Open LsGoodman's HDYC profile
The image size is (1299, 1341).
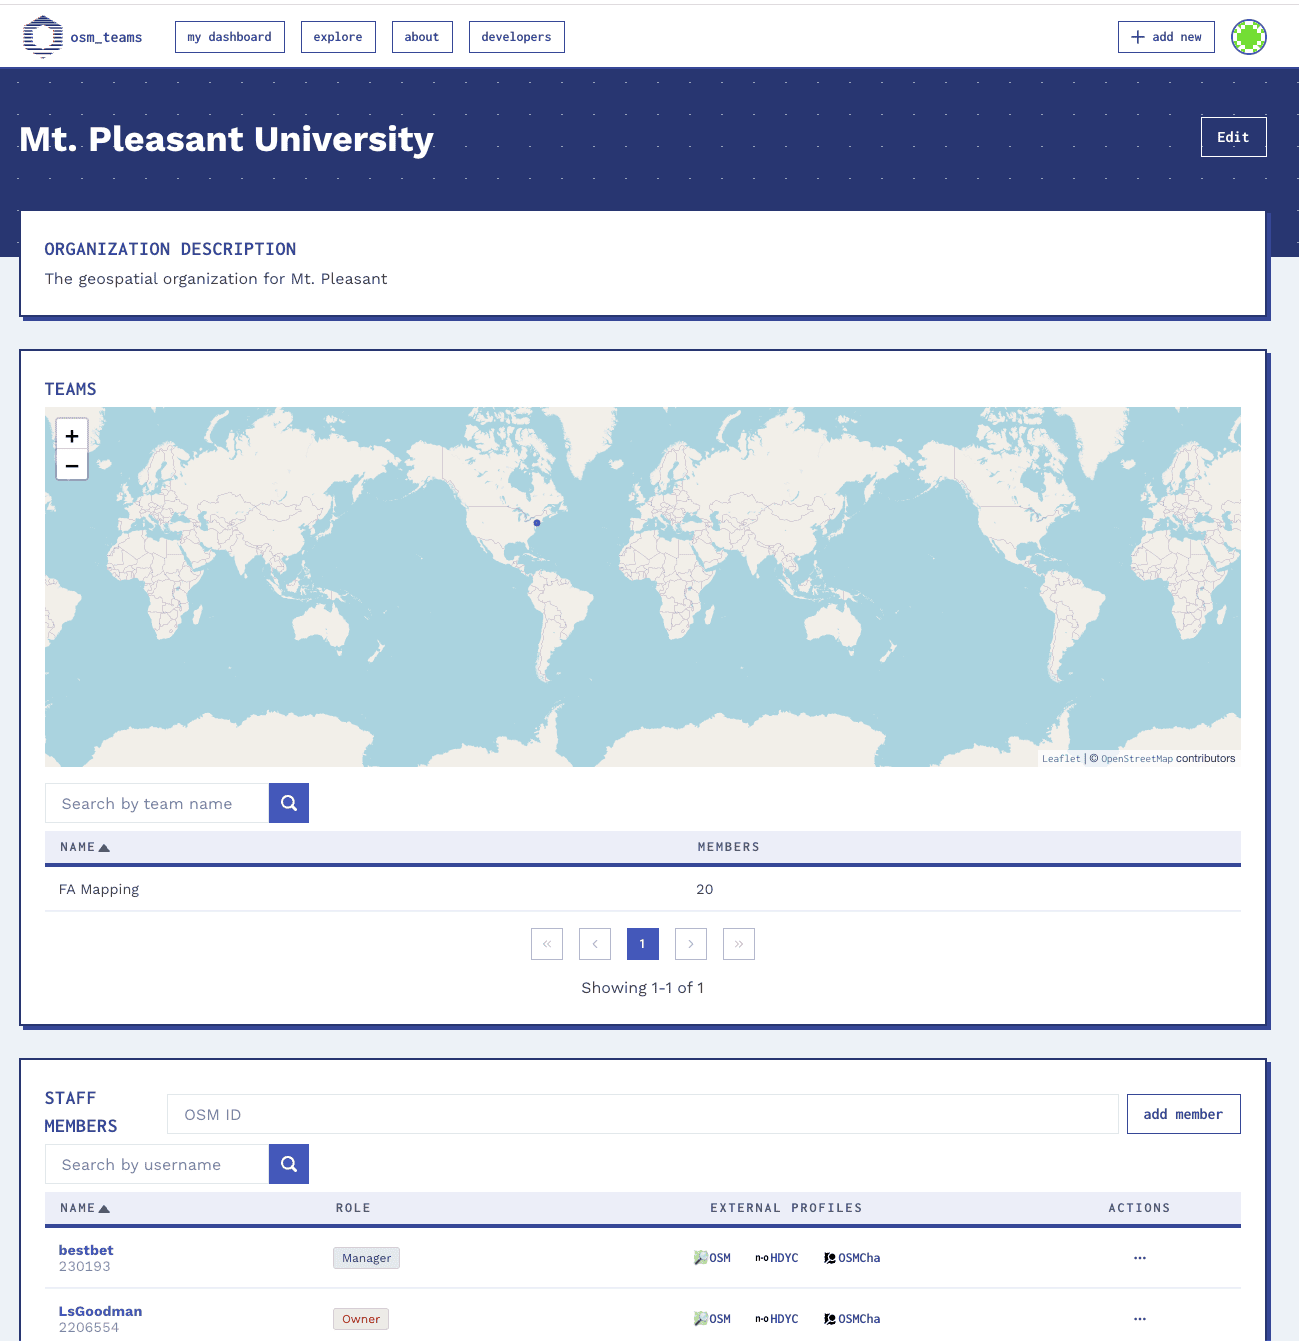777,1318
